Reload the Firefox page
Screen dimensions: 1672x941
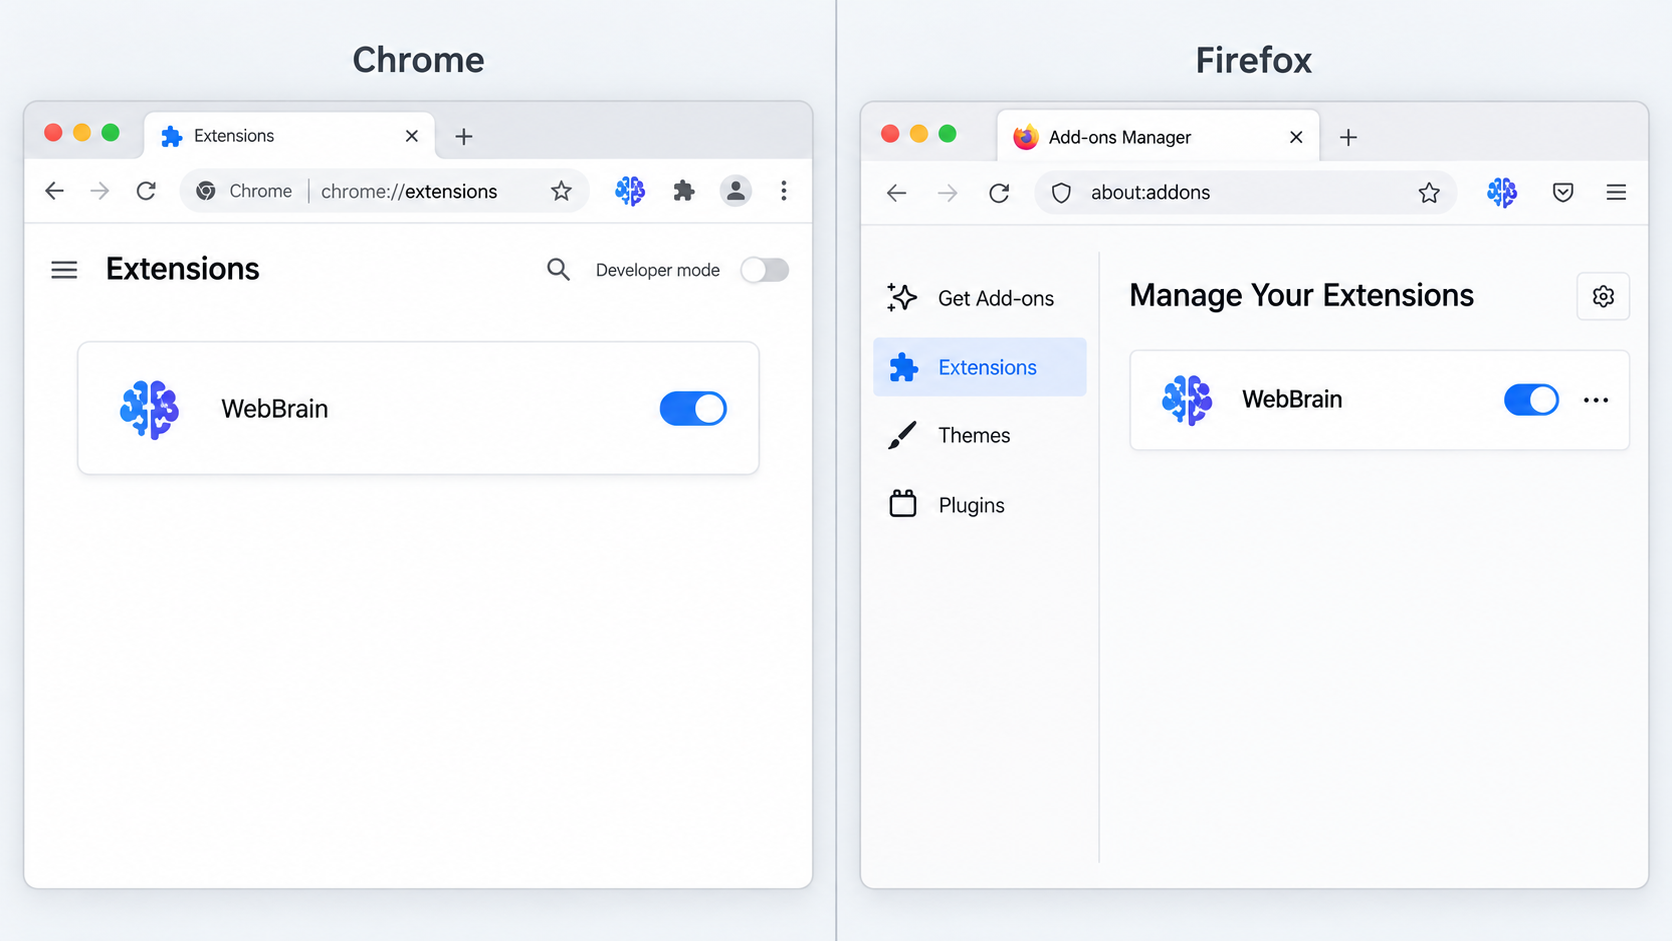(x=999, y=192)
